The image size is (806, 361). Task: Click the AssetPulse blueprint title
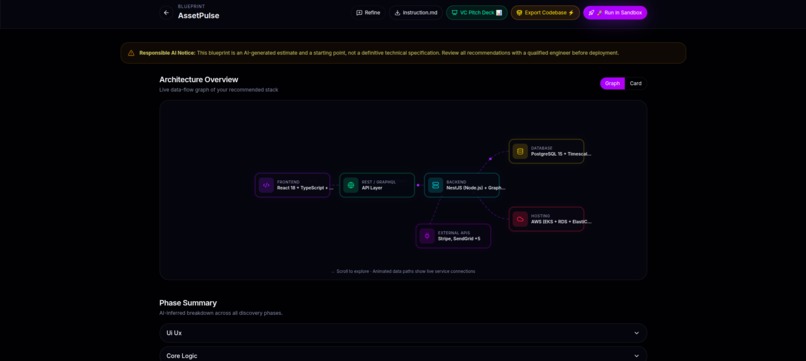(198, 15)
